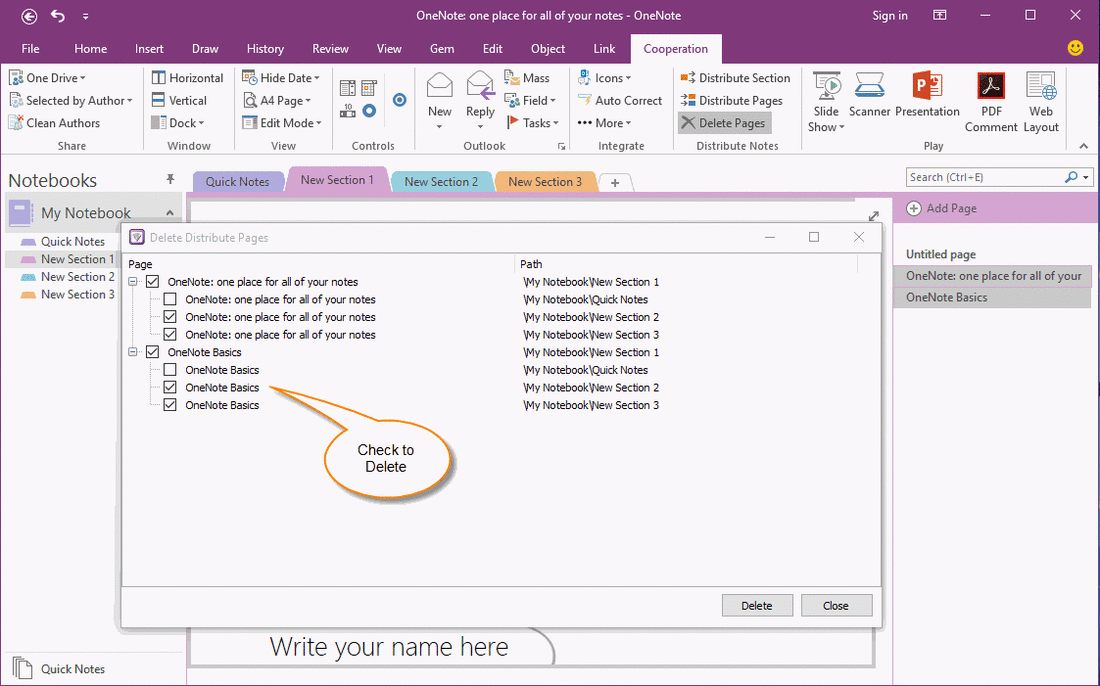Click the undo arrow in title bar
This screenshot has width=1100, height=686.
[x=58, y=15]
